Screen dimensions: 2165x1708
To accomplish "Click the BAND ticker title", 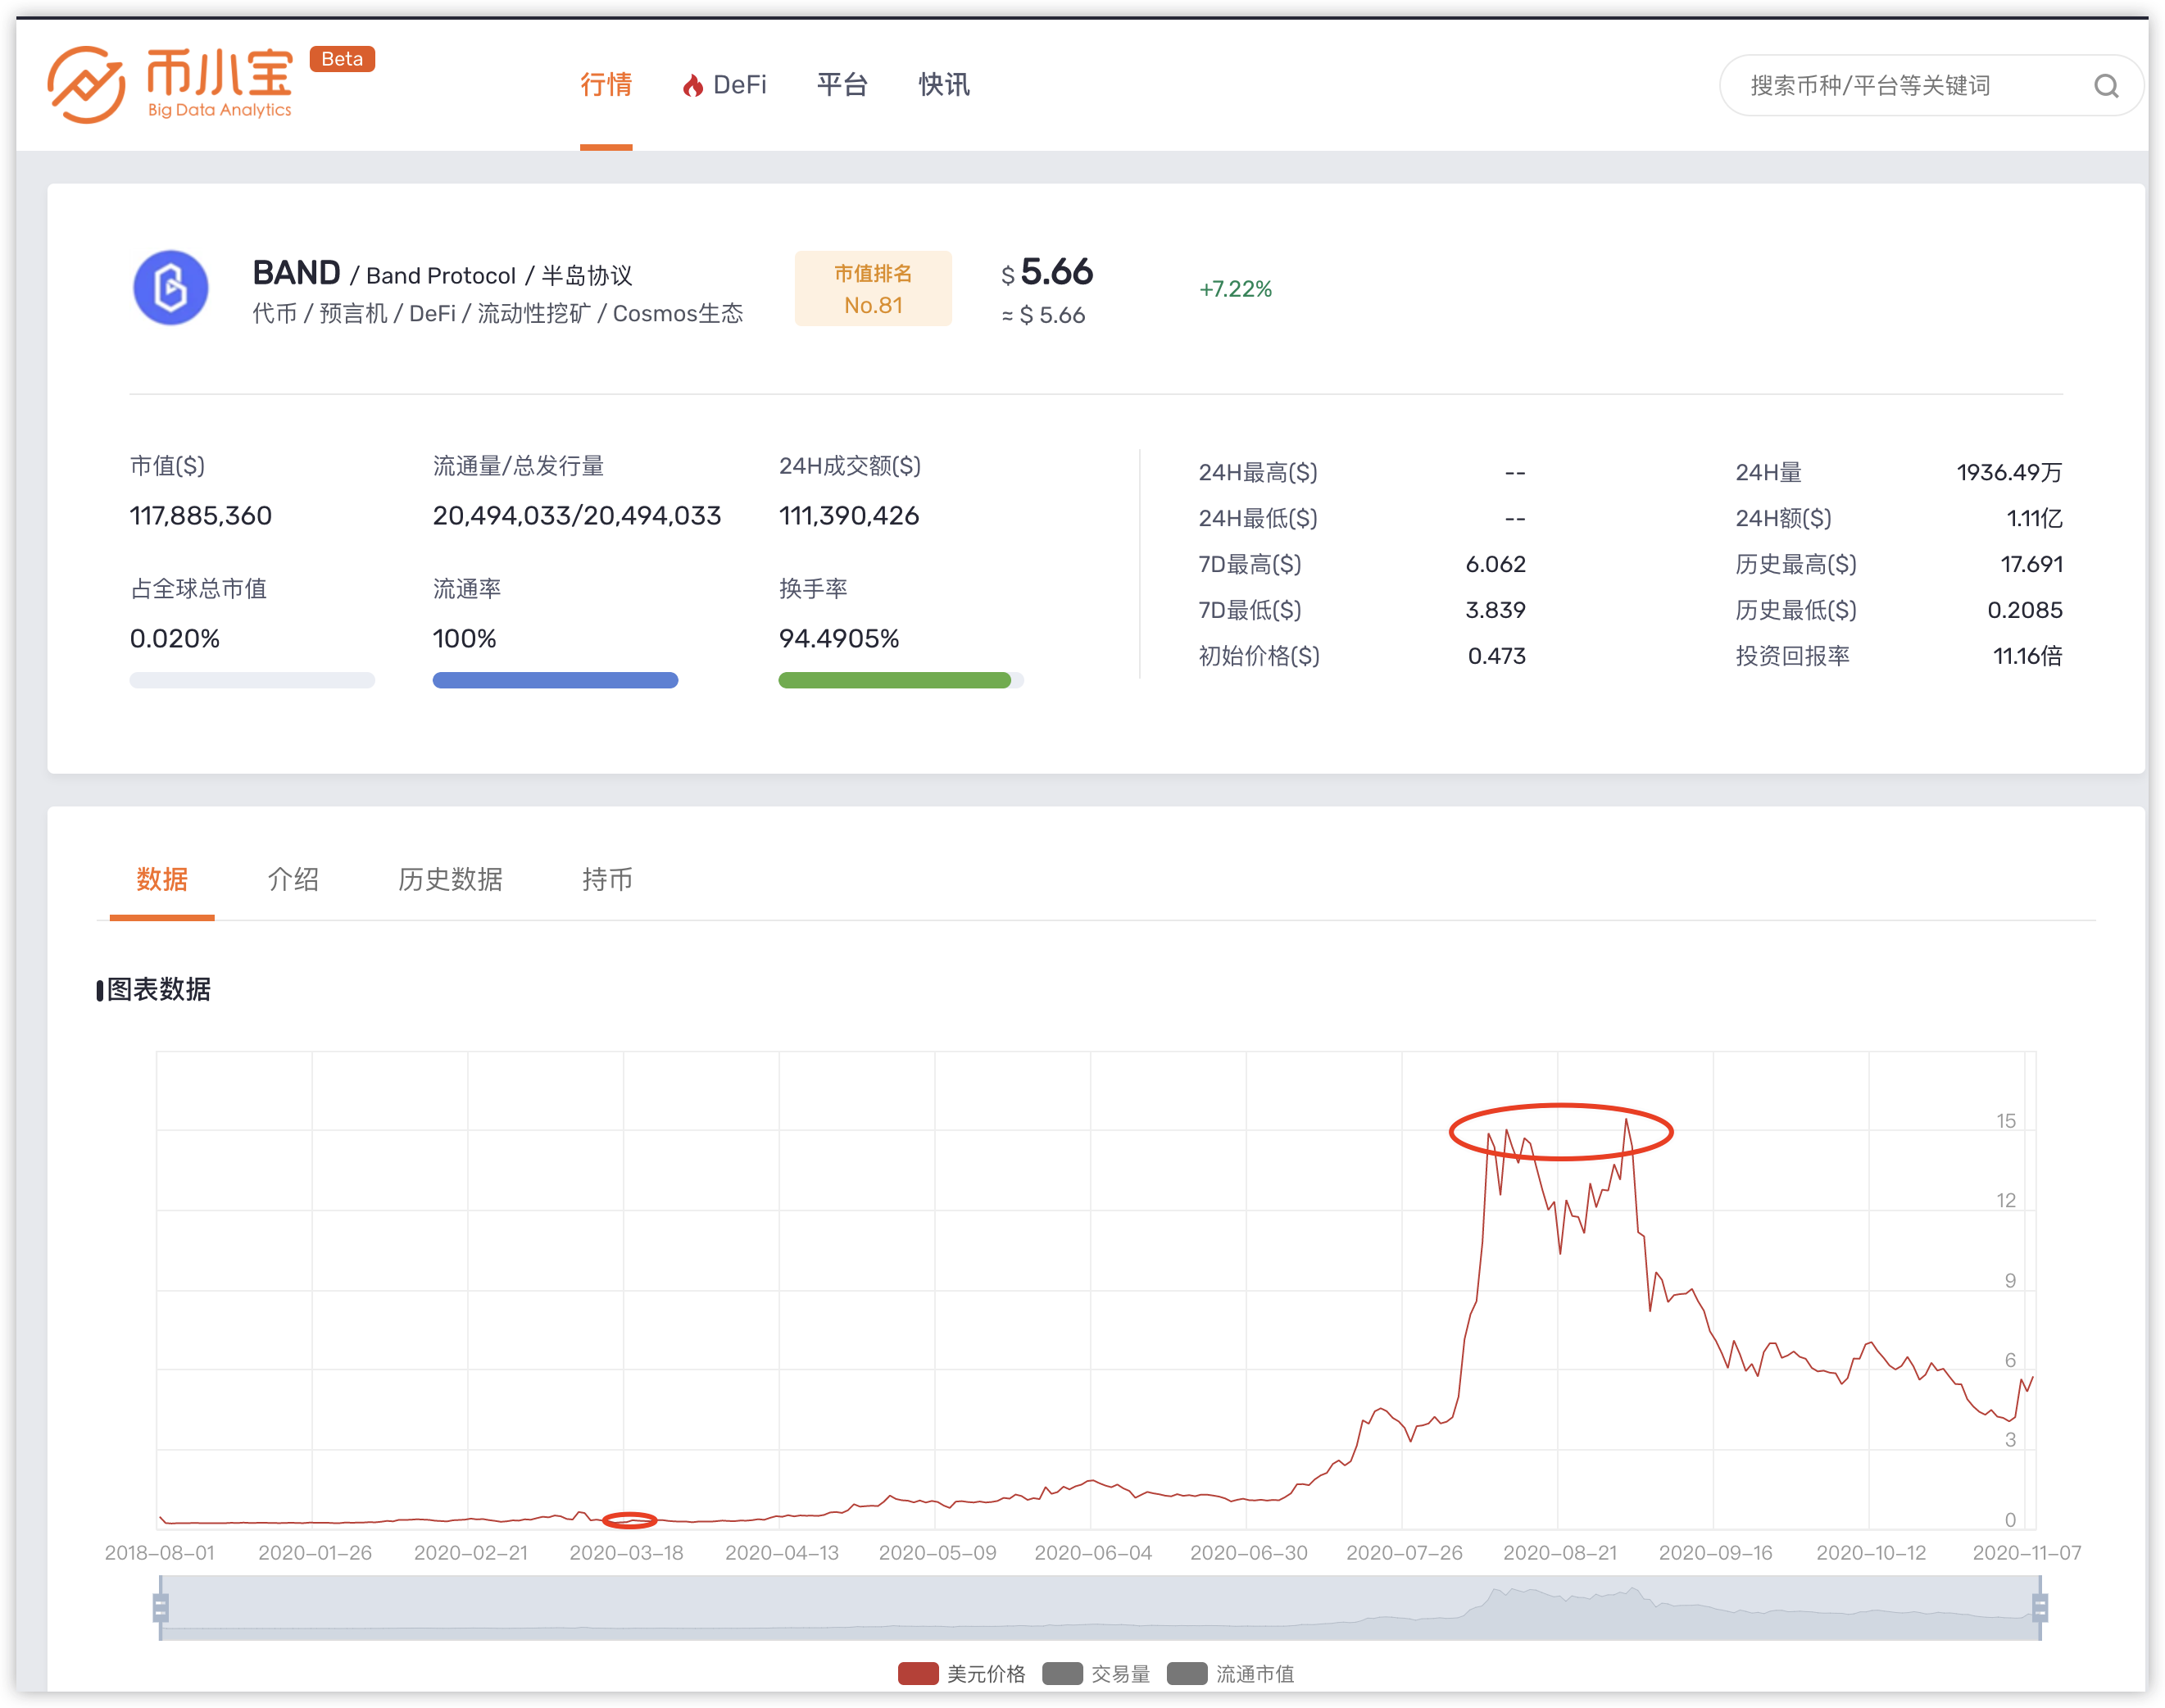I will click(x=296, y=273).
